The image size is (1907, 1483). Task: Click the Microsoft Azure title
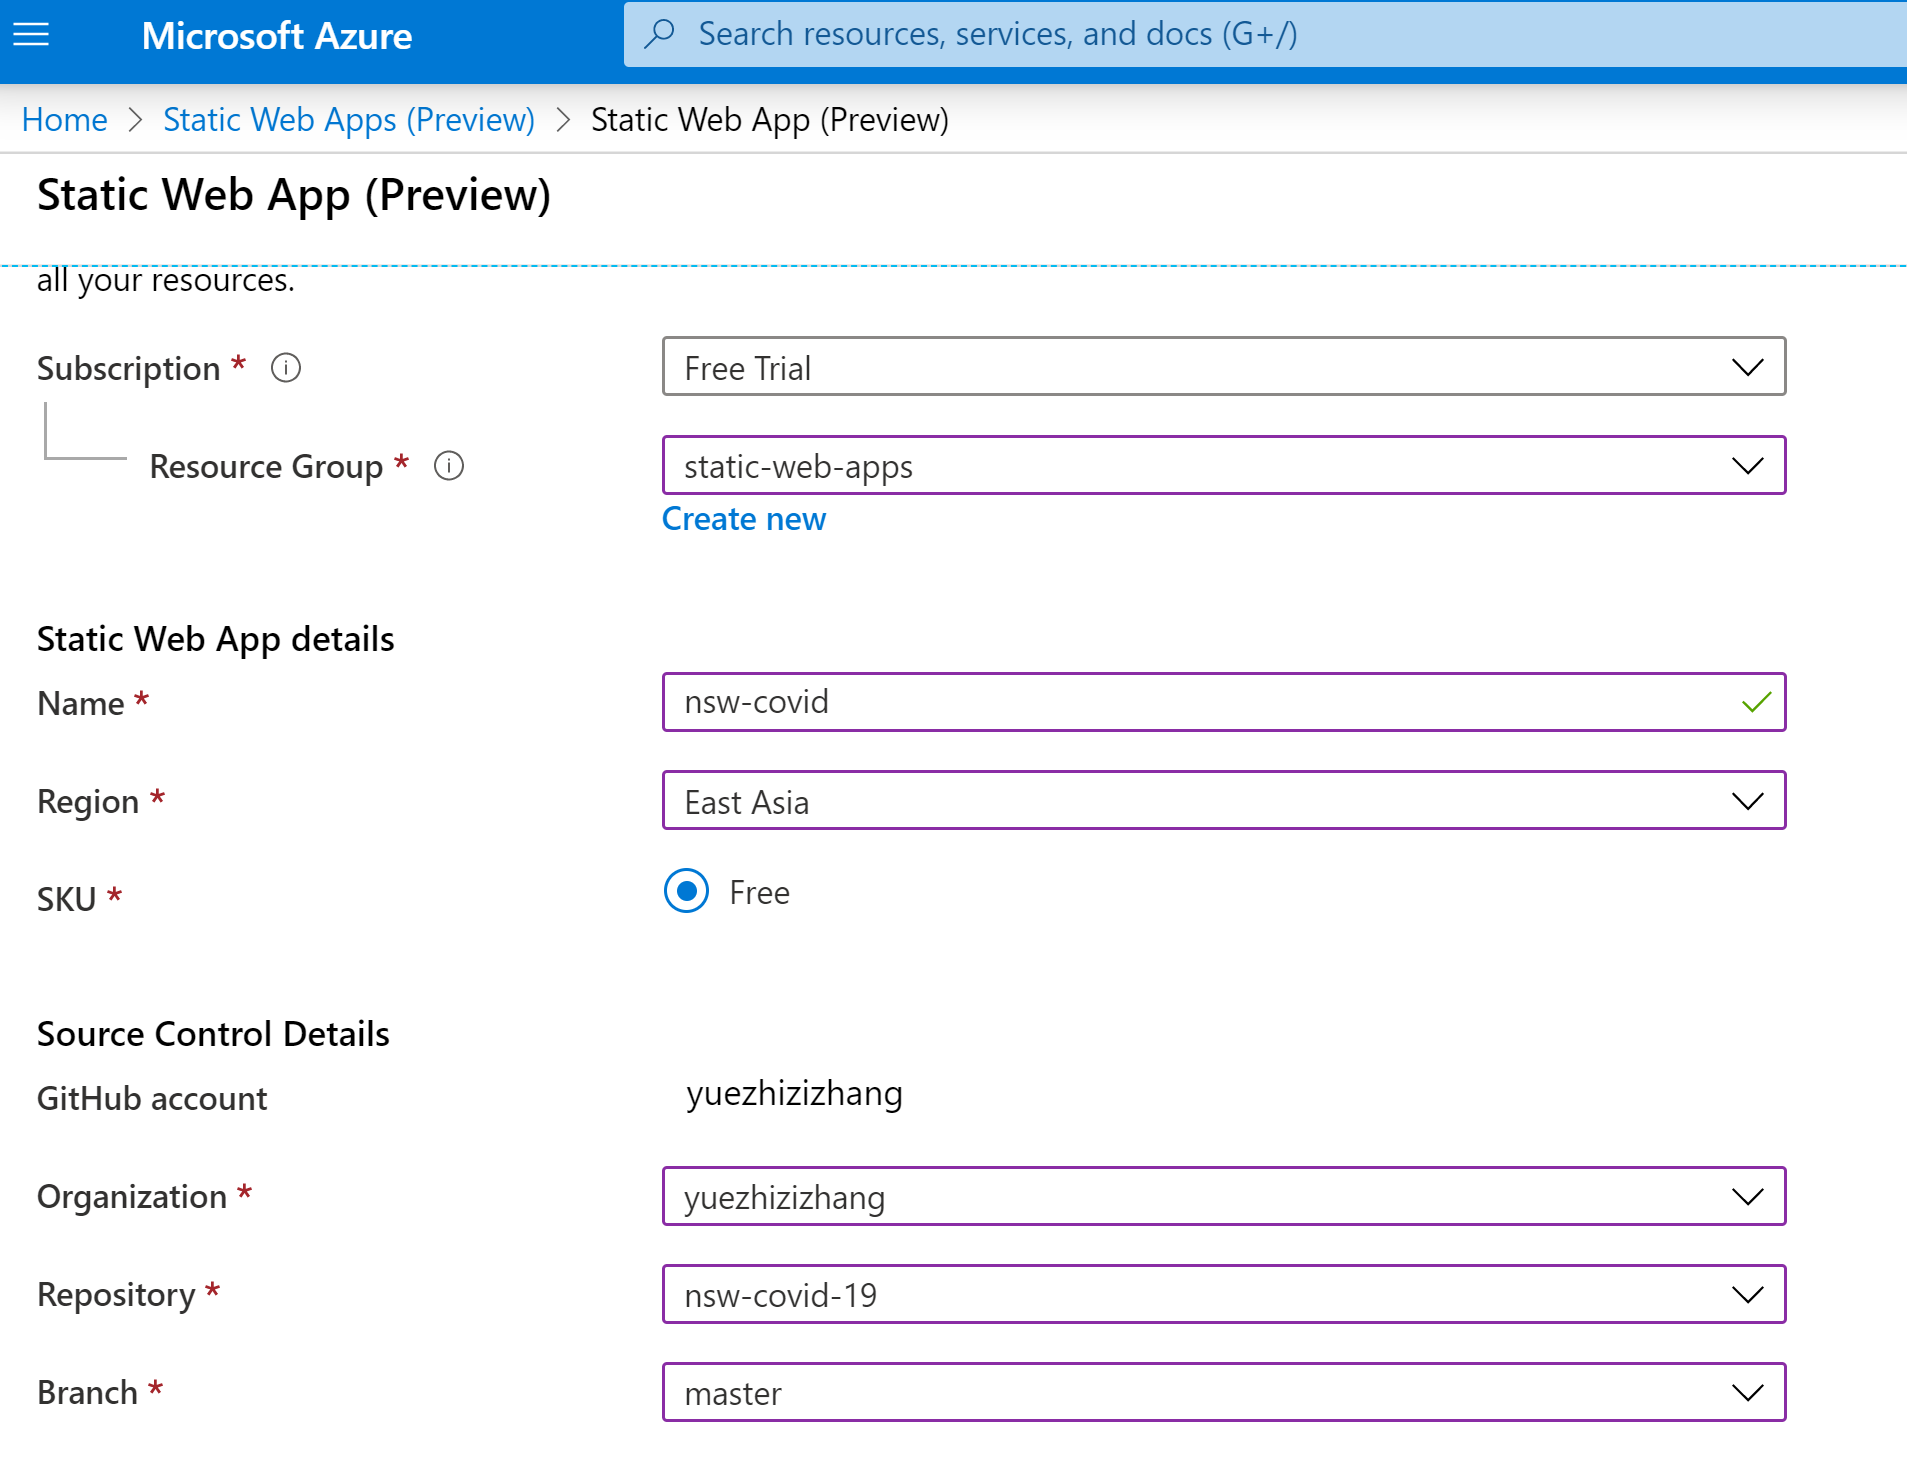277,36
